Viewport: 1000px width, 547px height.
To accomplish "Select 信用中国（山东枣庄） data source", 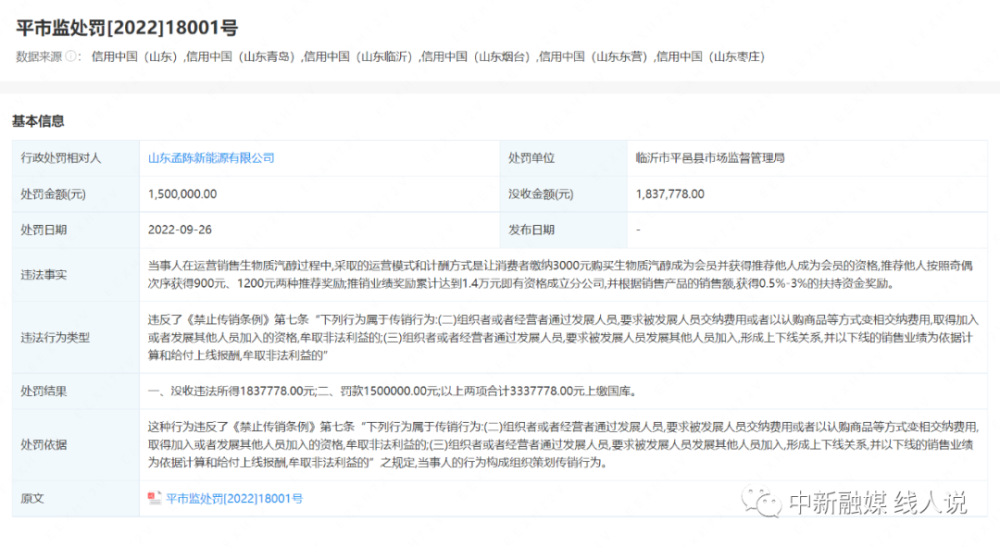I will tap(710, 56).
